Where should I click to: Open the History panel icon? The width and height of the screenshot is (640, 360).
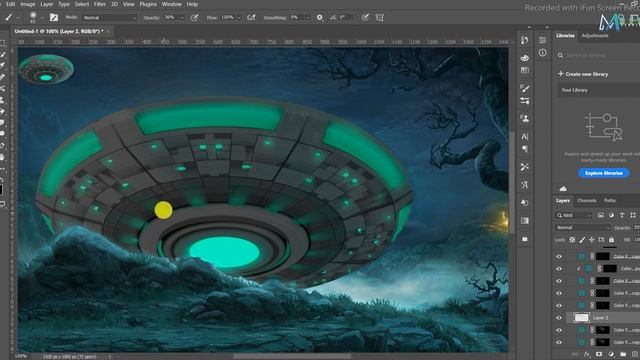(525, 40)
